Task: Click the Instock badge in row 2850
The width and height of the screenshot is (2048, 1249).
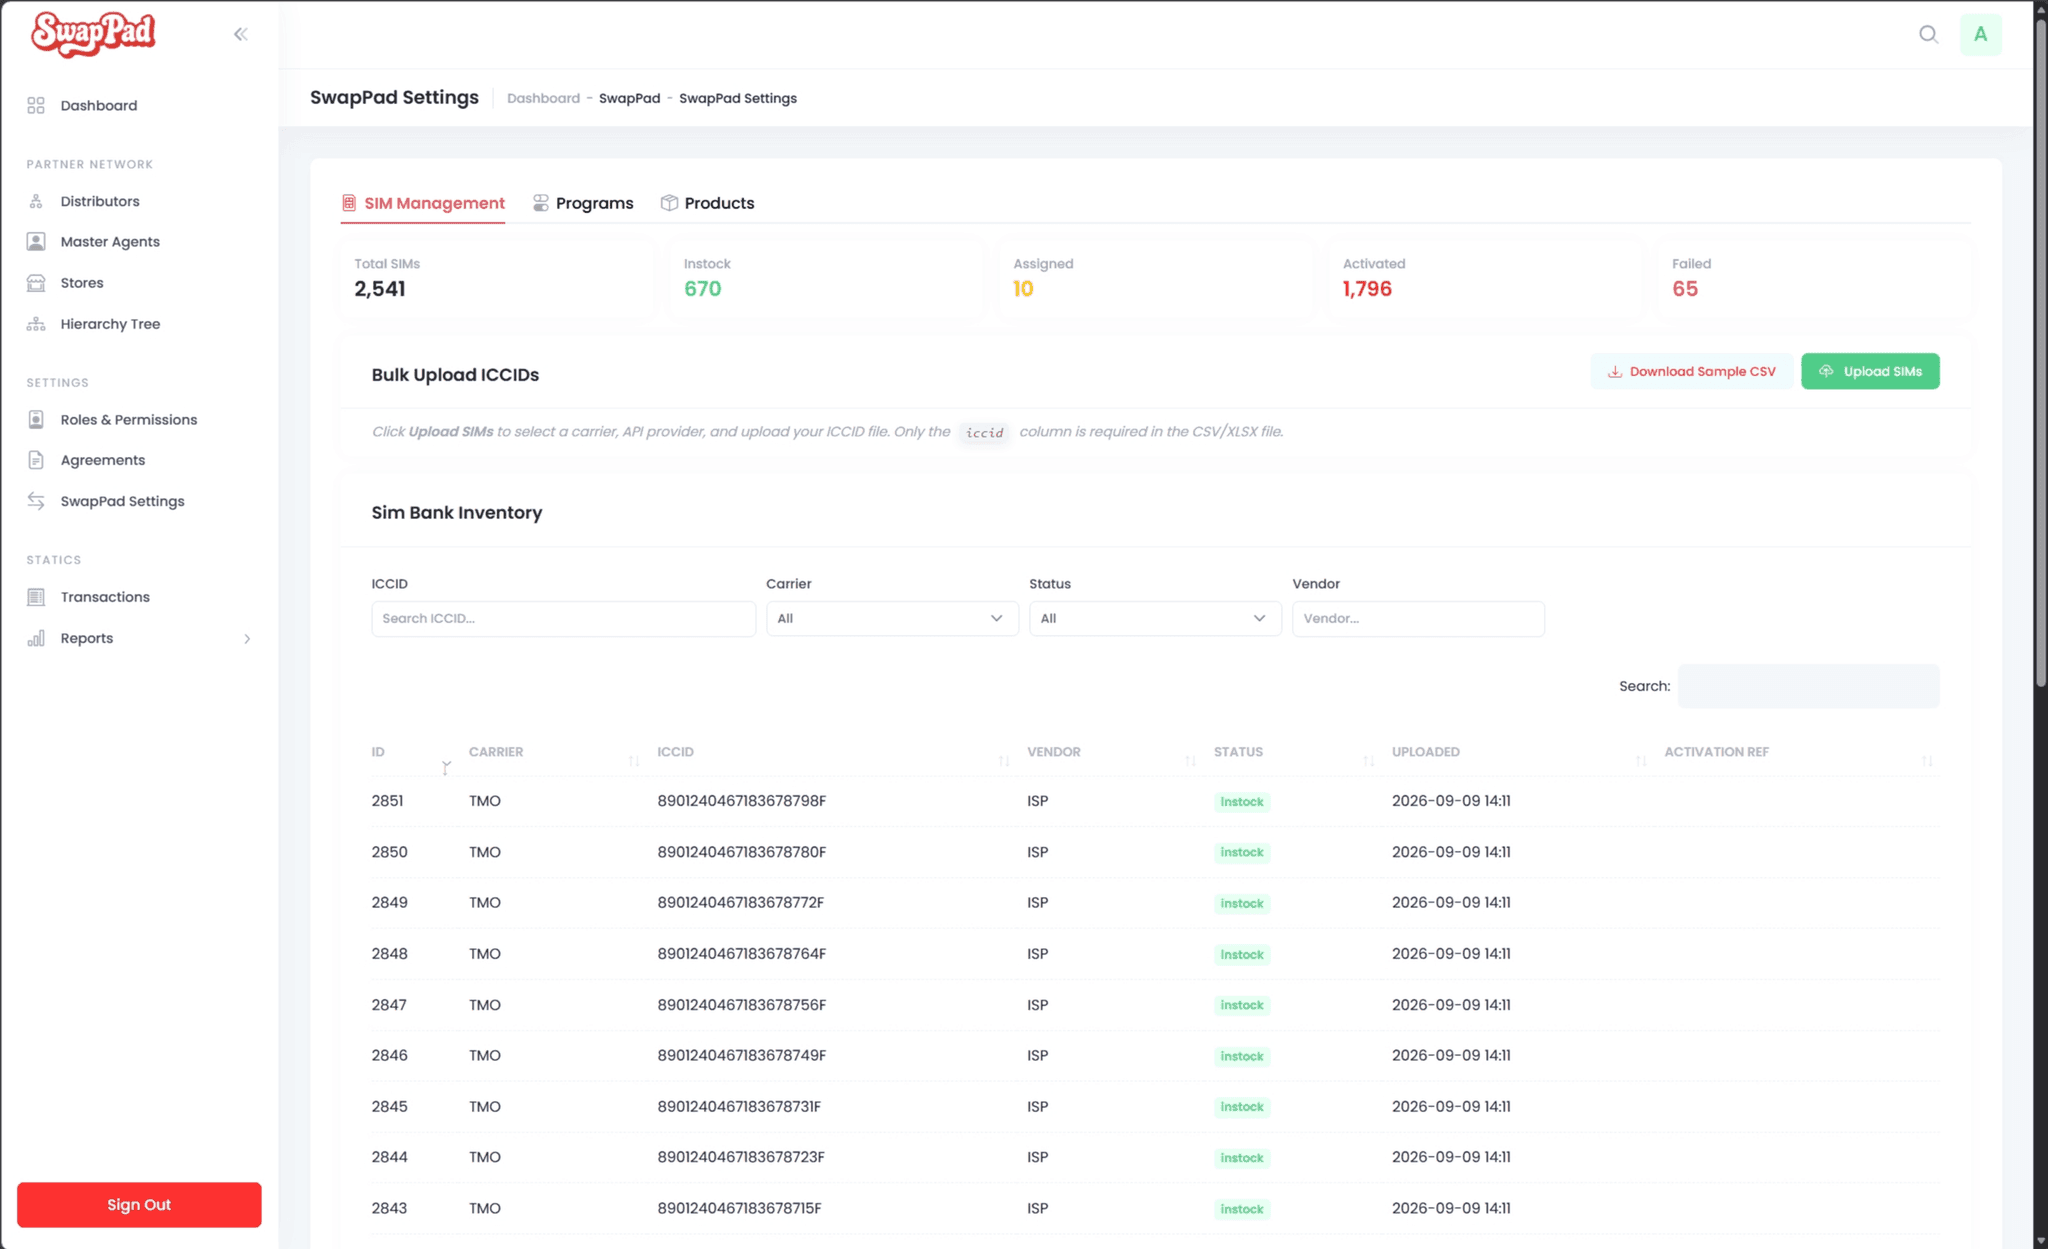Action: click(x=1242, y=852)
